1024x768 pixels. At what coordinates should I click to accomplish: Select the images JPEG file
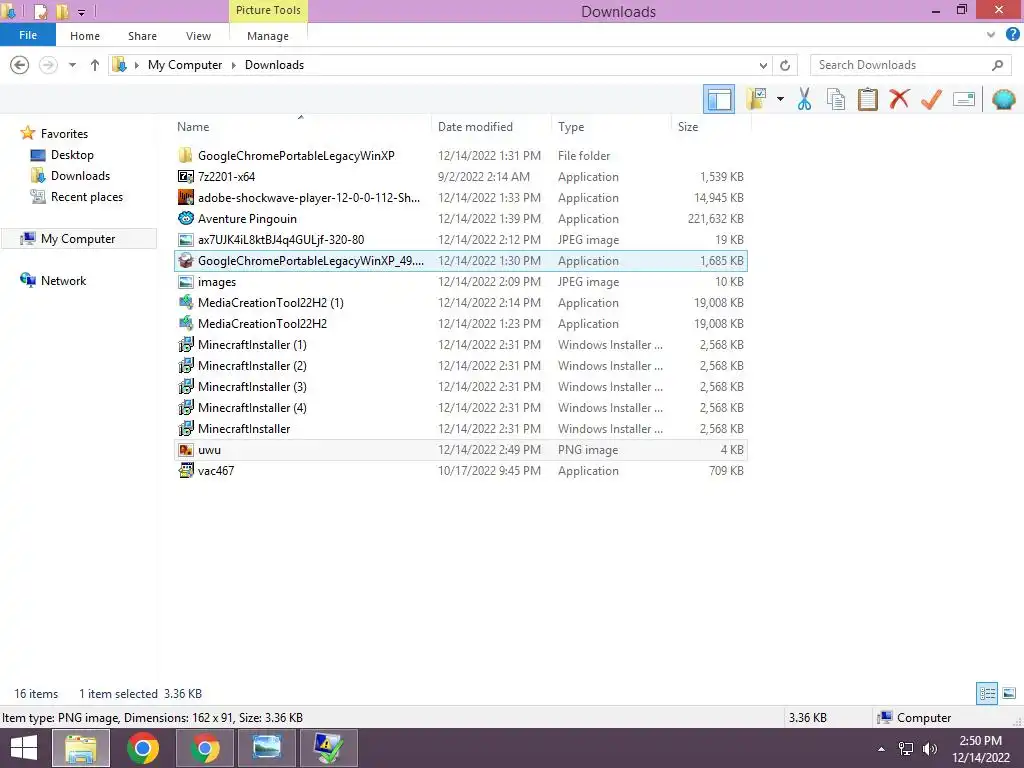coord(461,281)
